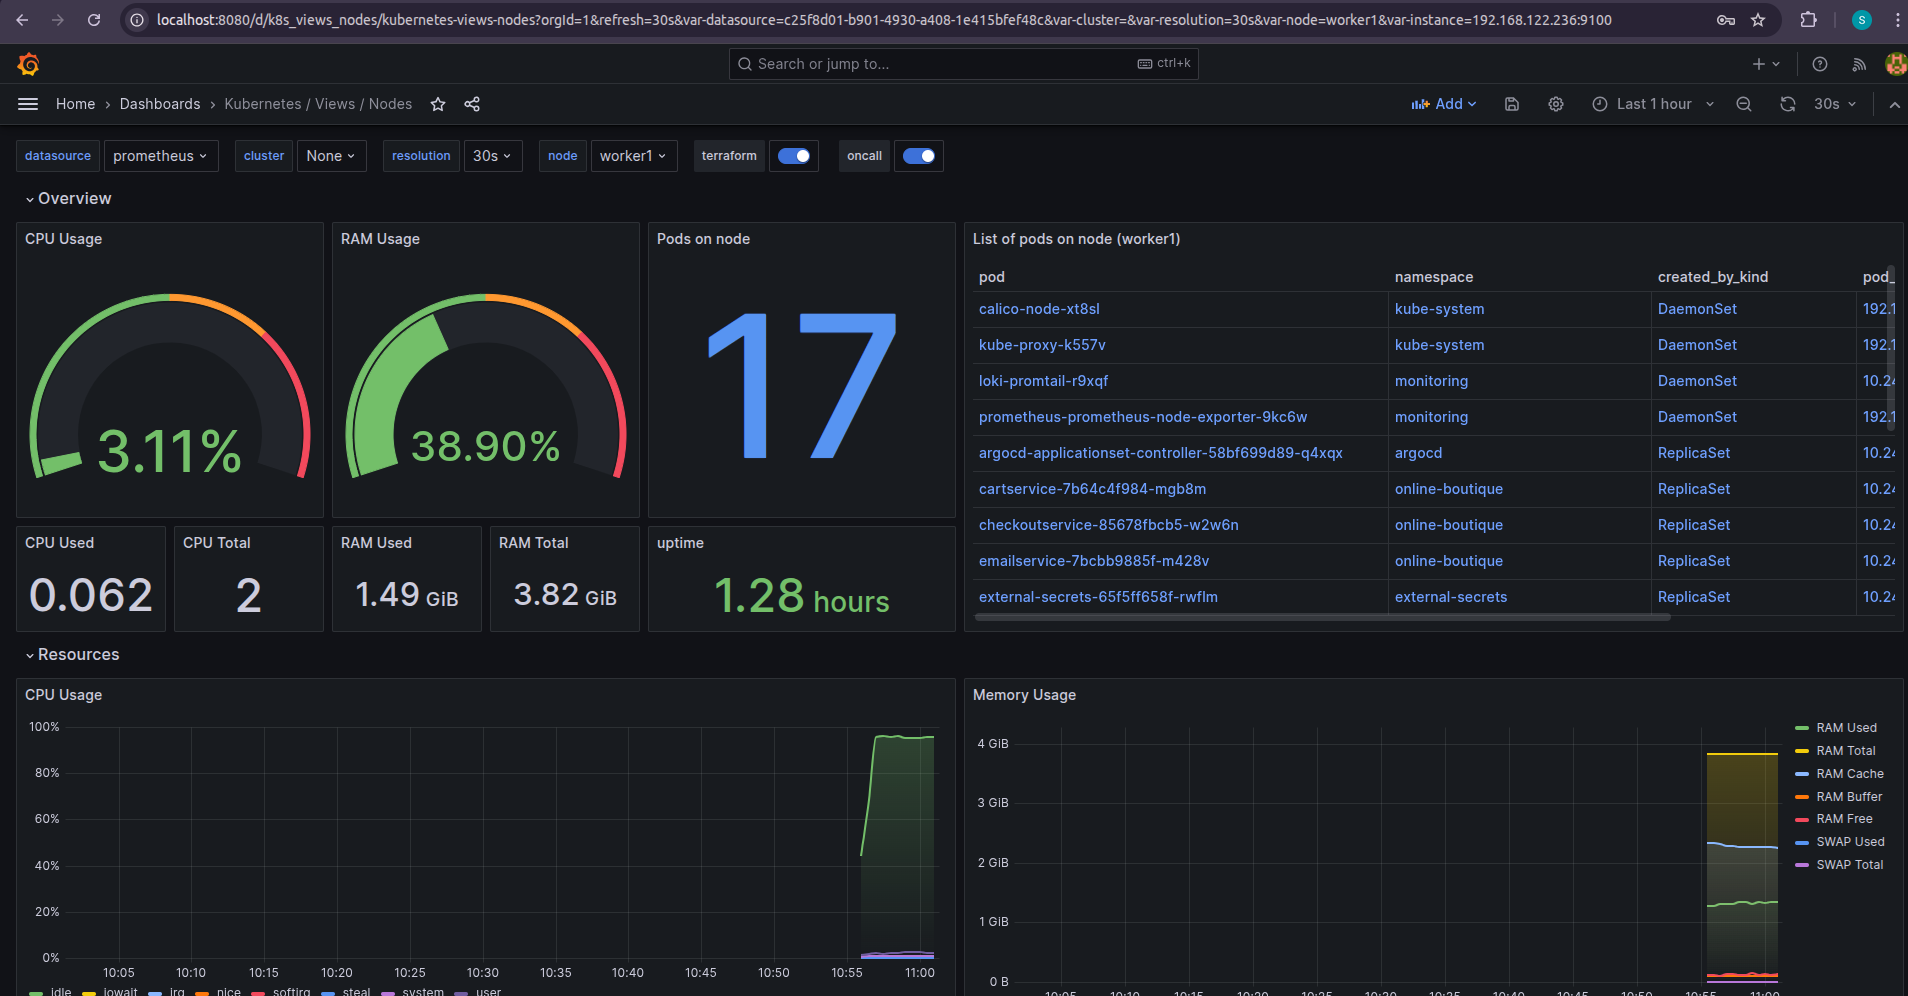The image size is (1908, 996).
Task: Go to Dashboards breadcrumb
Action: click(x=160, y=104)
